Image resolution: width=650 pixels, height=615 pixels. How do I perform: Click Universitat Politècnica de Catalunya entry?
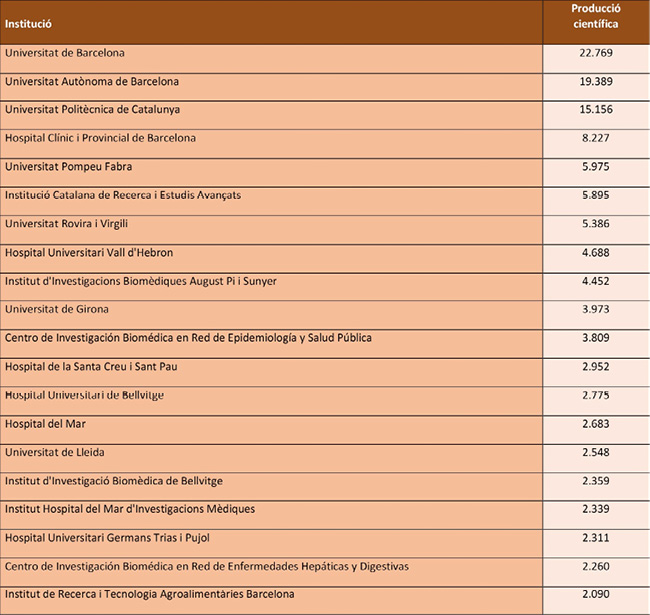pos(92,109)
